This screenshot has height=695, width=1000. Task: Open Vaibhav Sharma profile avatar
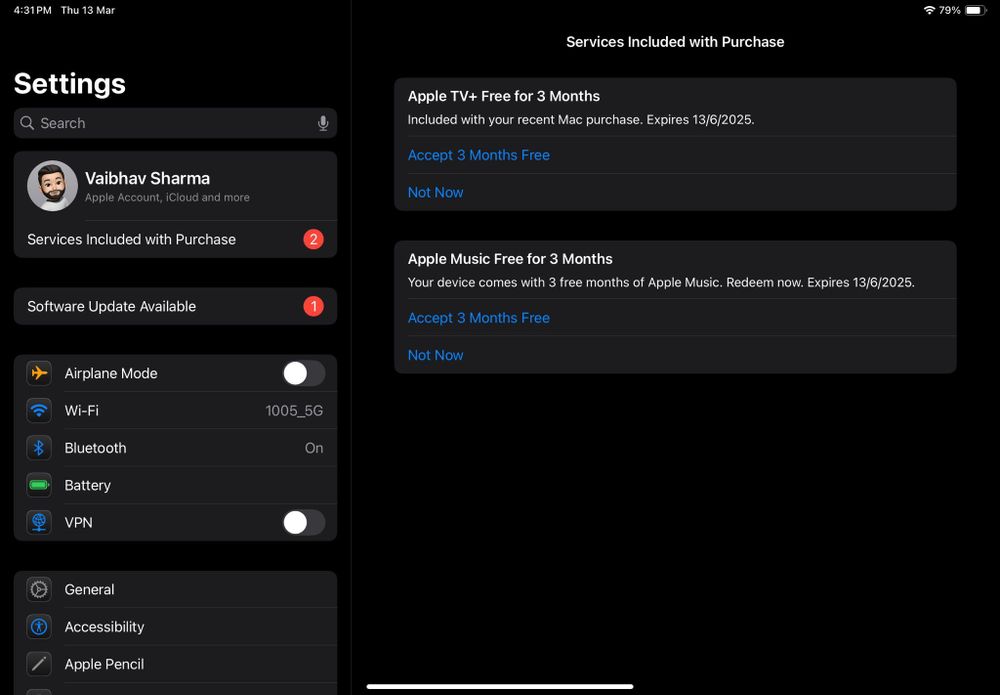(52, 186)
